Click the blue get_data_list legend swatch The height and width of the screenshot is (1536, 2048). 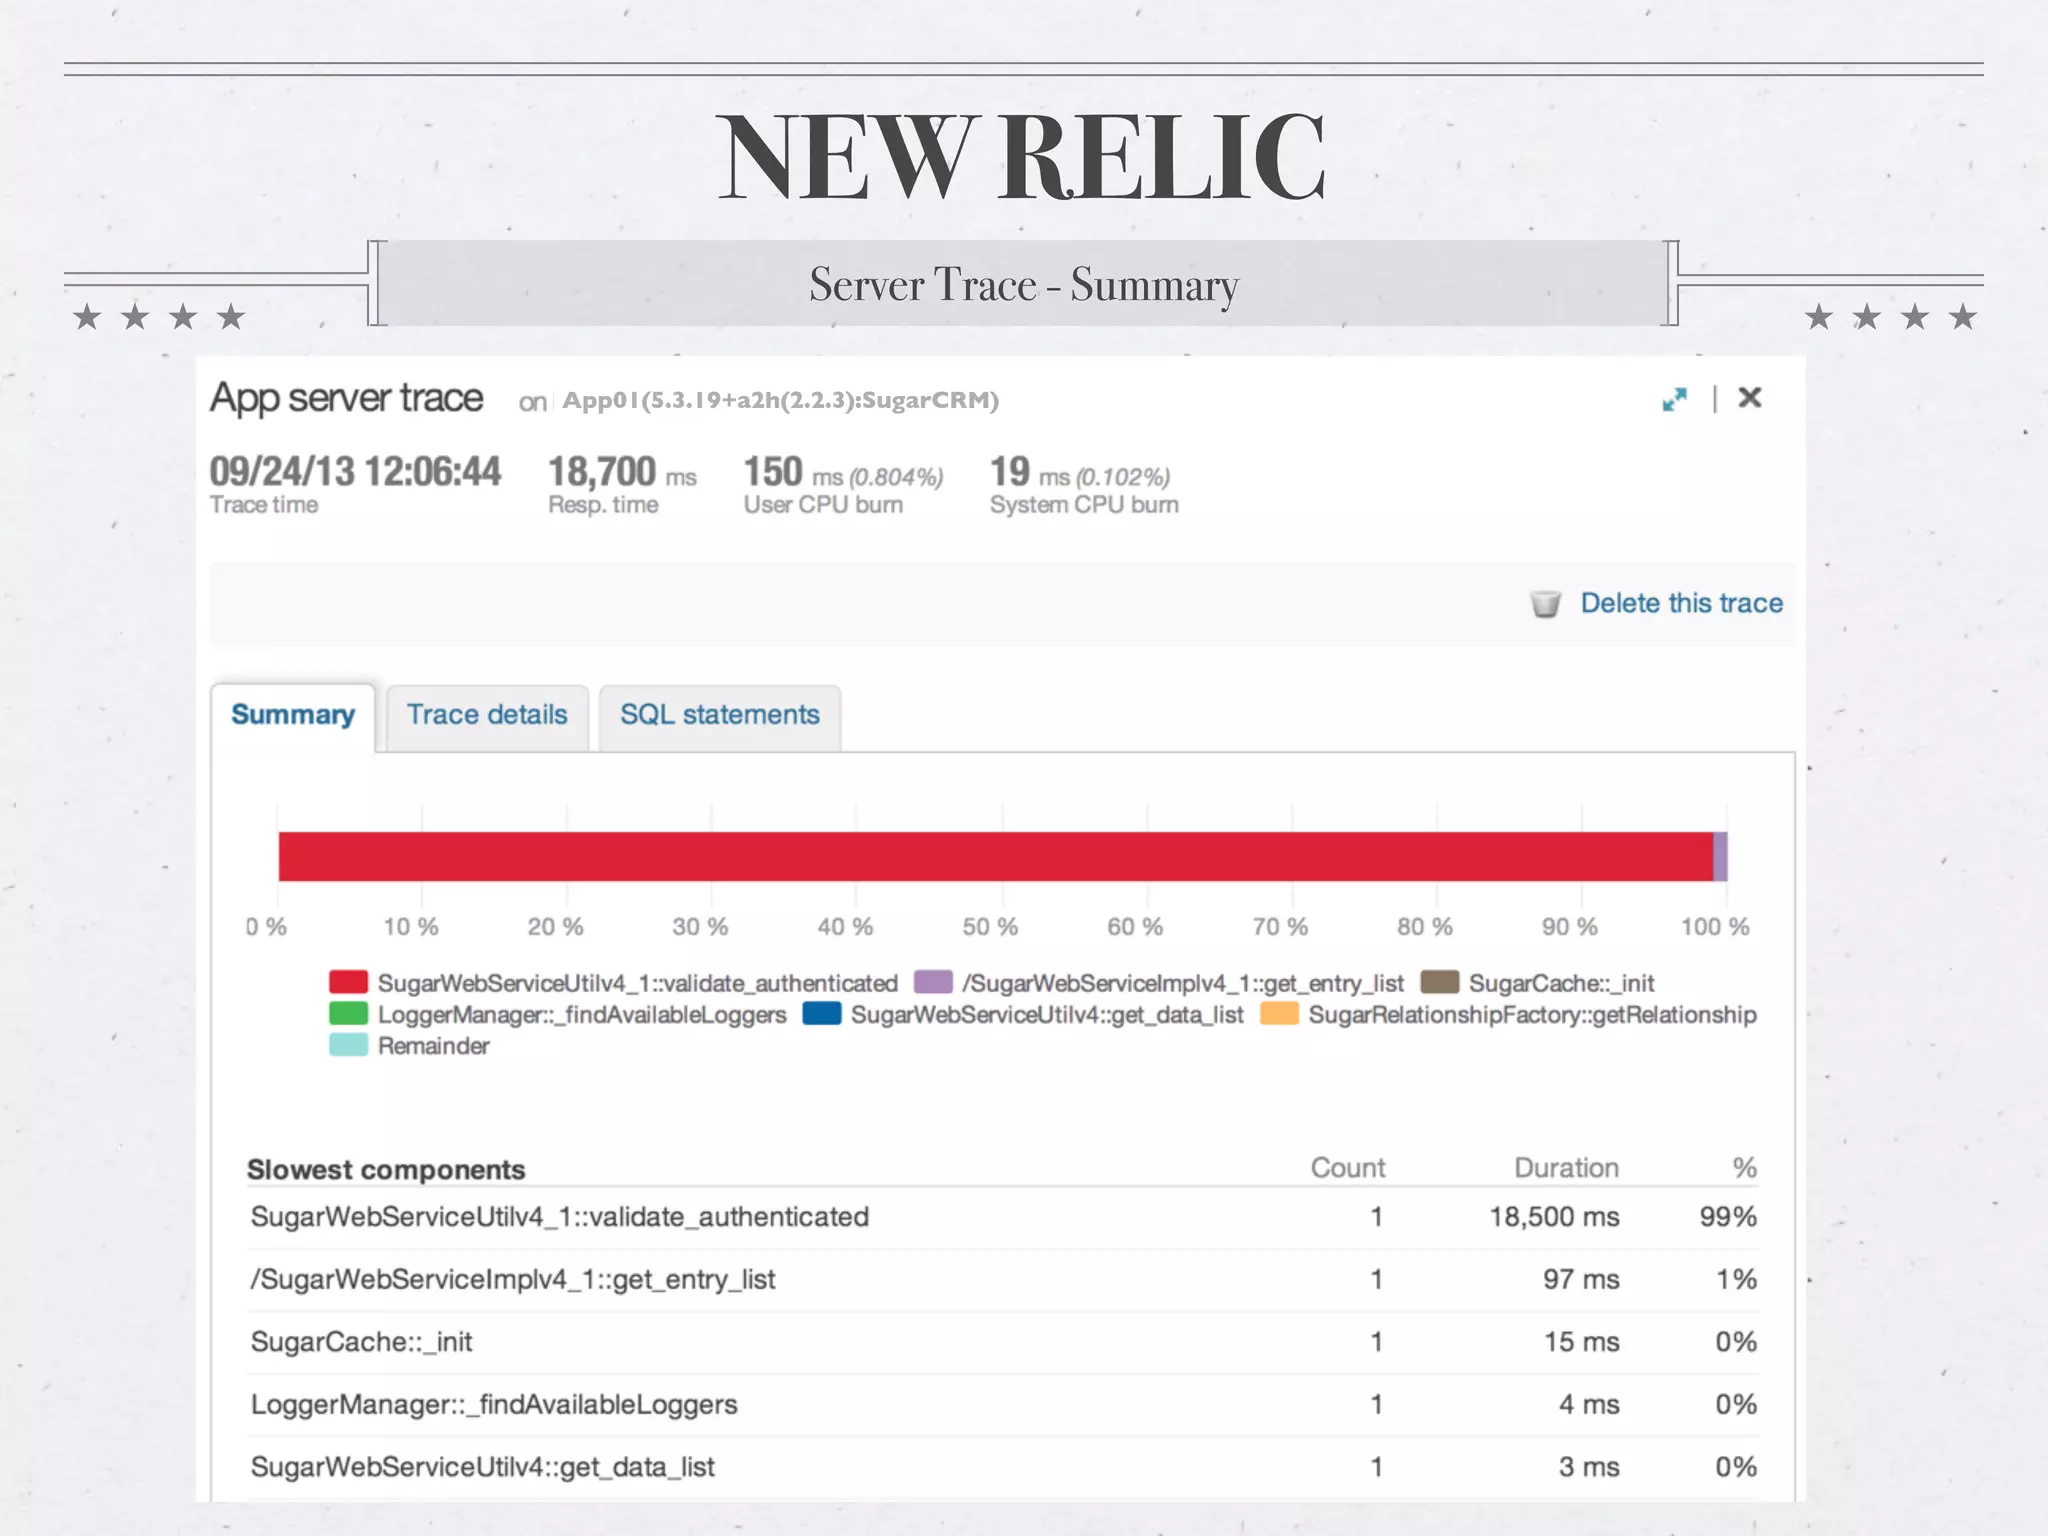[821, 1014]
